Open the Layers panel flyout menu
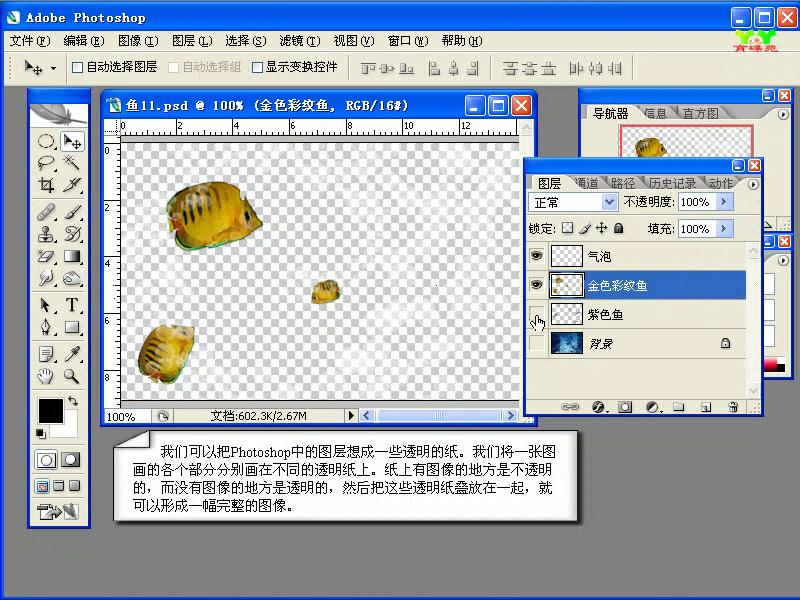Viewport: 800px width, 600px height. click(x=753, y=184)
